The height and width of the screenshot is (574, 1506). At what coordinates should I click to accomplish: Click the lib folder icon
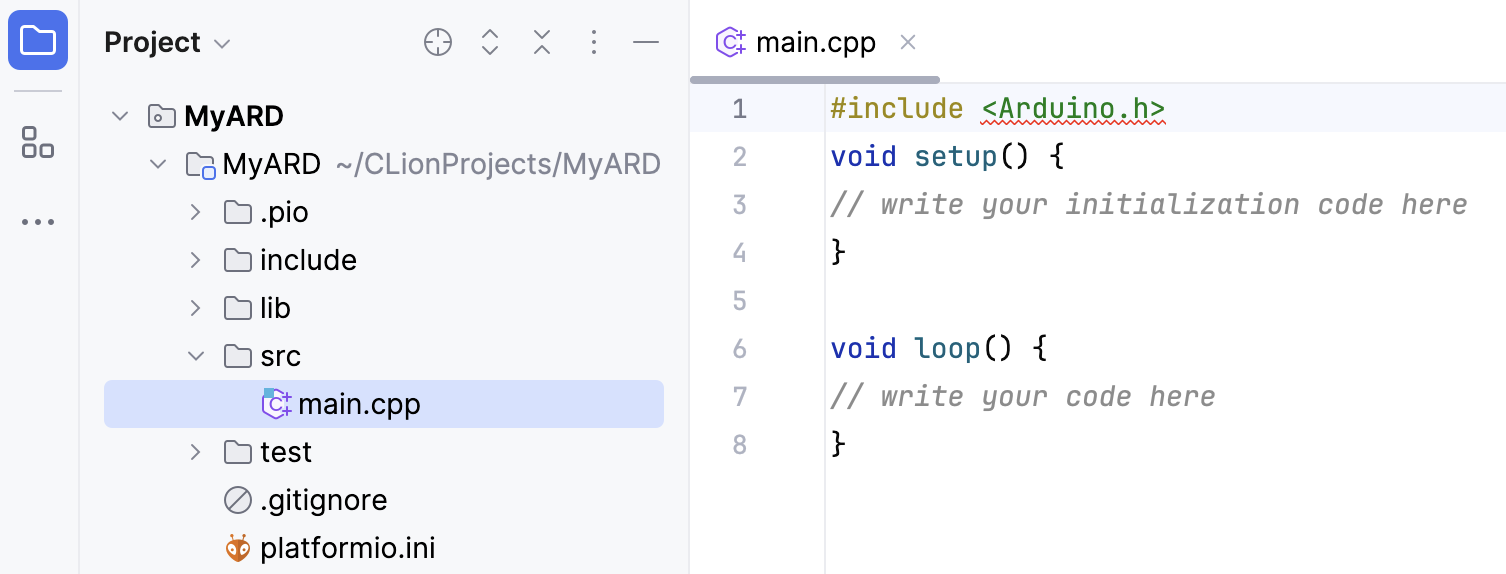click(x=238, y=308)
